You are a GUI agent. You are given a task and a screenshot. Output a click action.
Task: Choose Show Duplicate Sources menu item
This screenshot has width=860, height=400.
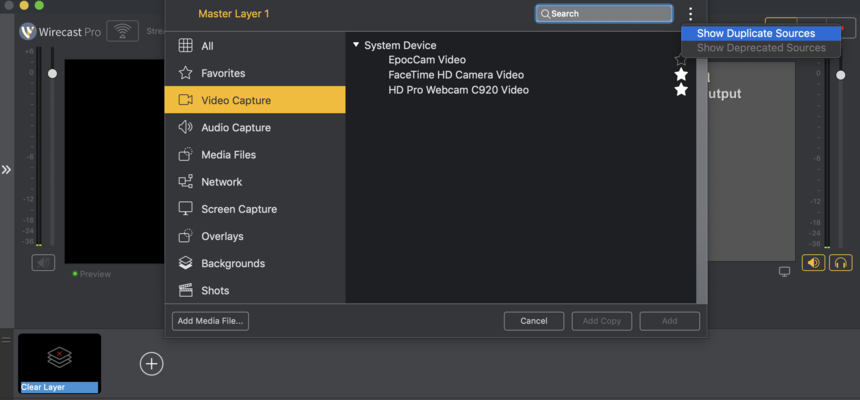(x=761, y=33)
